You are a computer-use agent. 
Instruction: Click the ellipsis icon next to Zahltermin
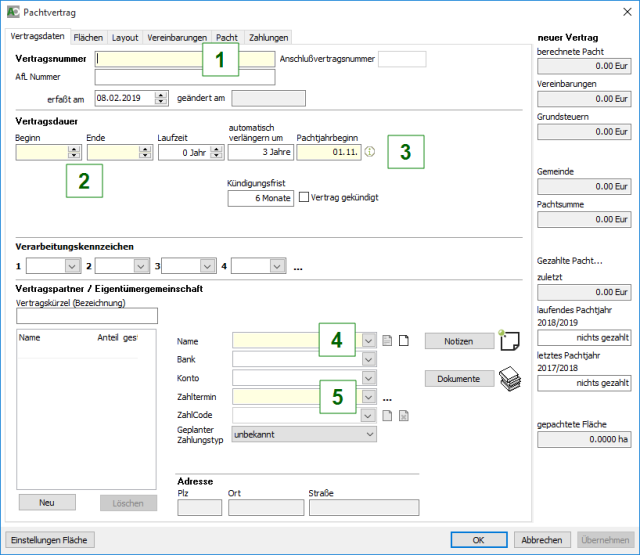click(387, 397)
